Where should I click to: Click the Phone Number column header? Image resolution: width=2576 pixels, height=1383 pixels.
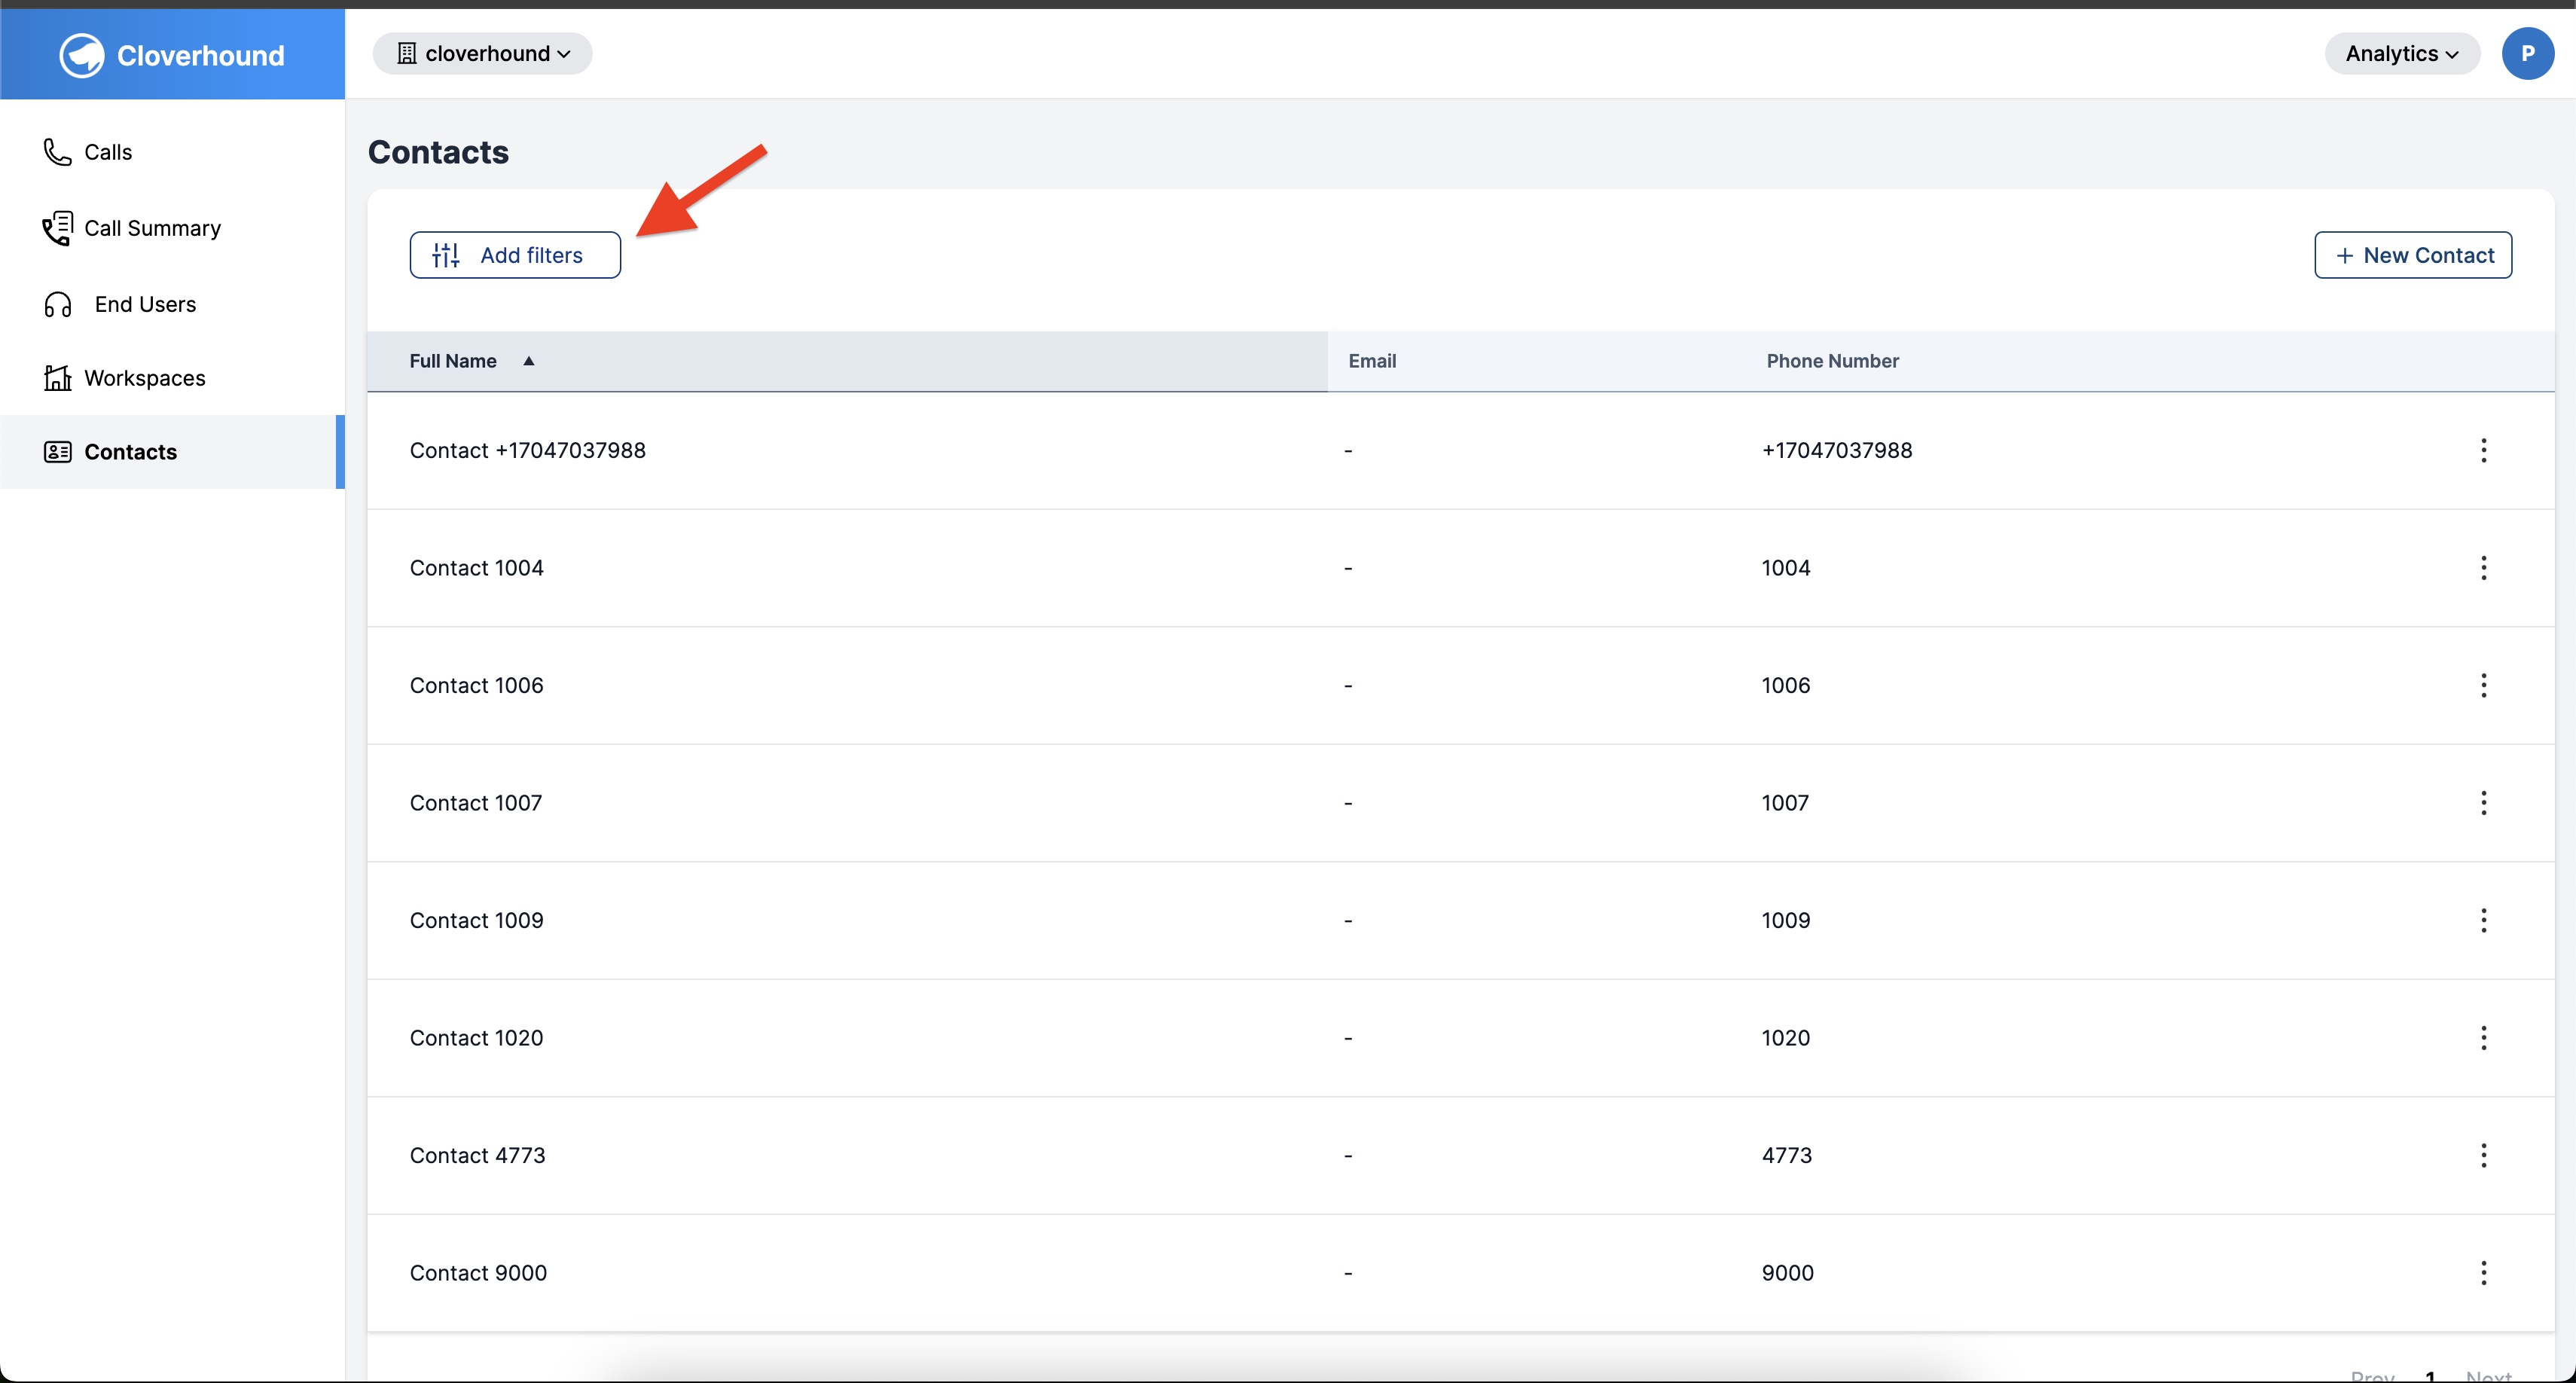coord(1832,361)
